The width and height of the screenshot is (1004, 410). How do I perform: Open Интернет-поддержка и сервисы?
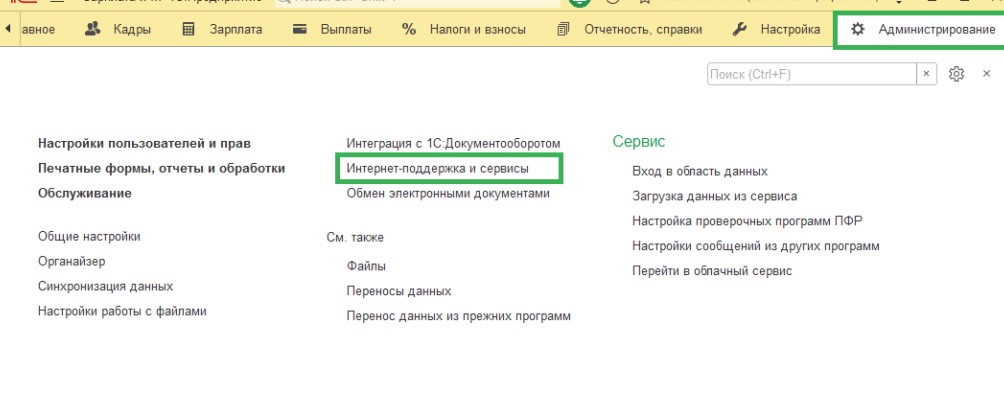(437, 169)
